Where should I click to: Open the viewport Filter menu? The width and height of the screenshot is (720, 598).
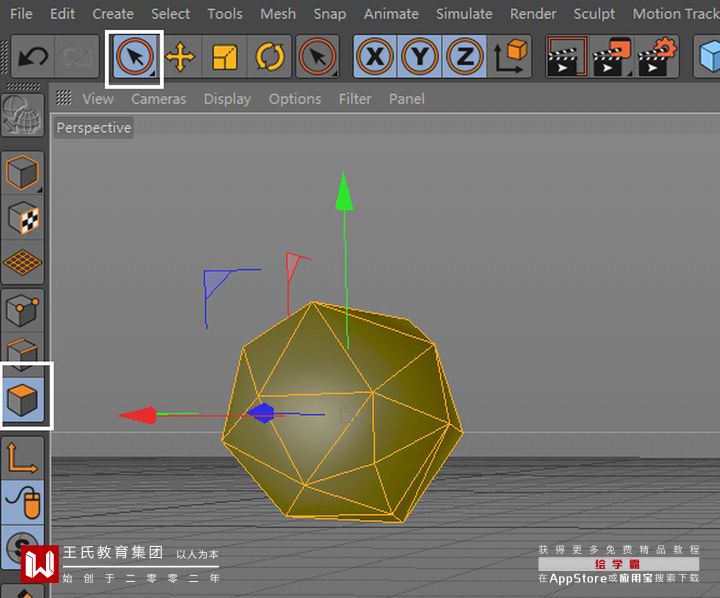tap(355, 99)
